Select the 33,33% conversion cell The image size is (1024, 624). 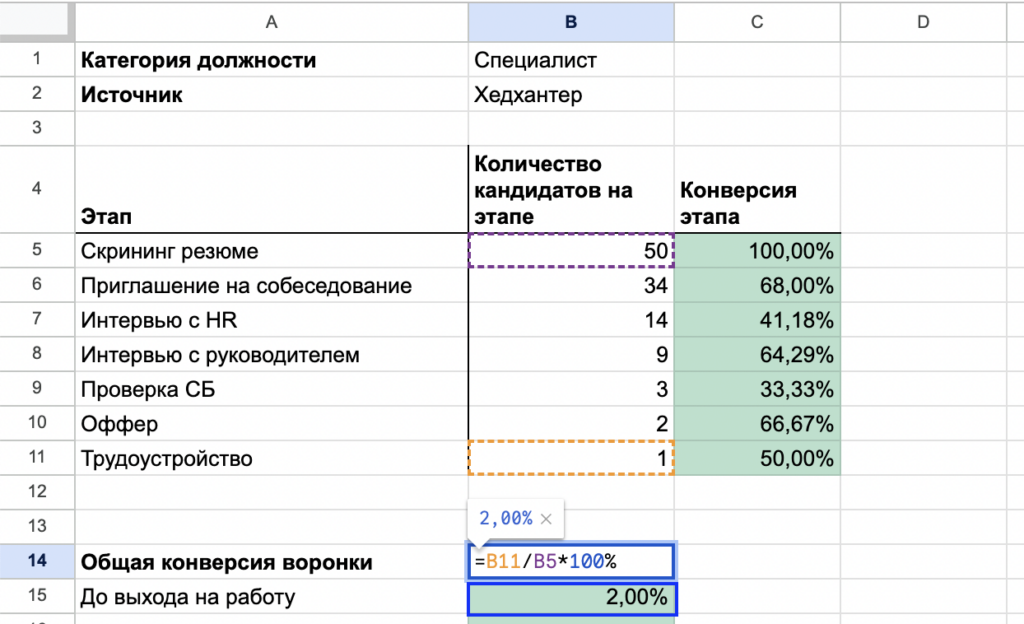coord(757,389)
